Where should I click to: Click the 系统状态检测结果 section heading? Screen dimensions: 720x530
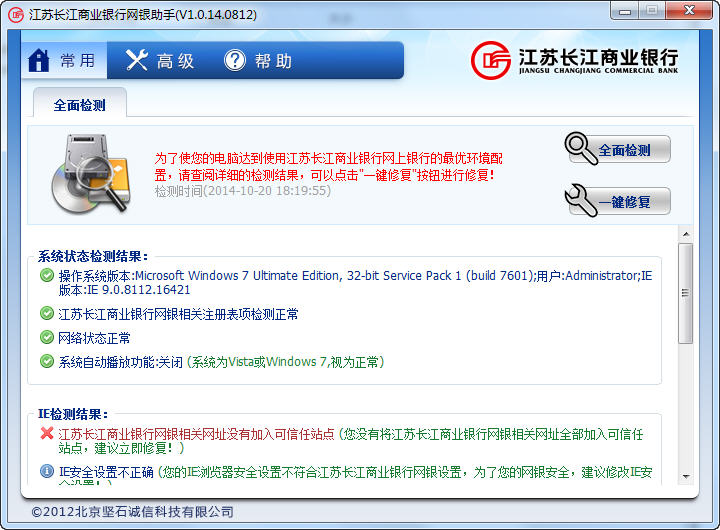pos(93,256)
